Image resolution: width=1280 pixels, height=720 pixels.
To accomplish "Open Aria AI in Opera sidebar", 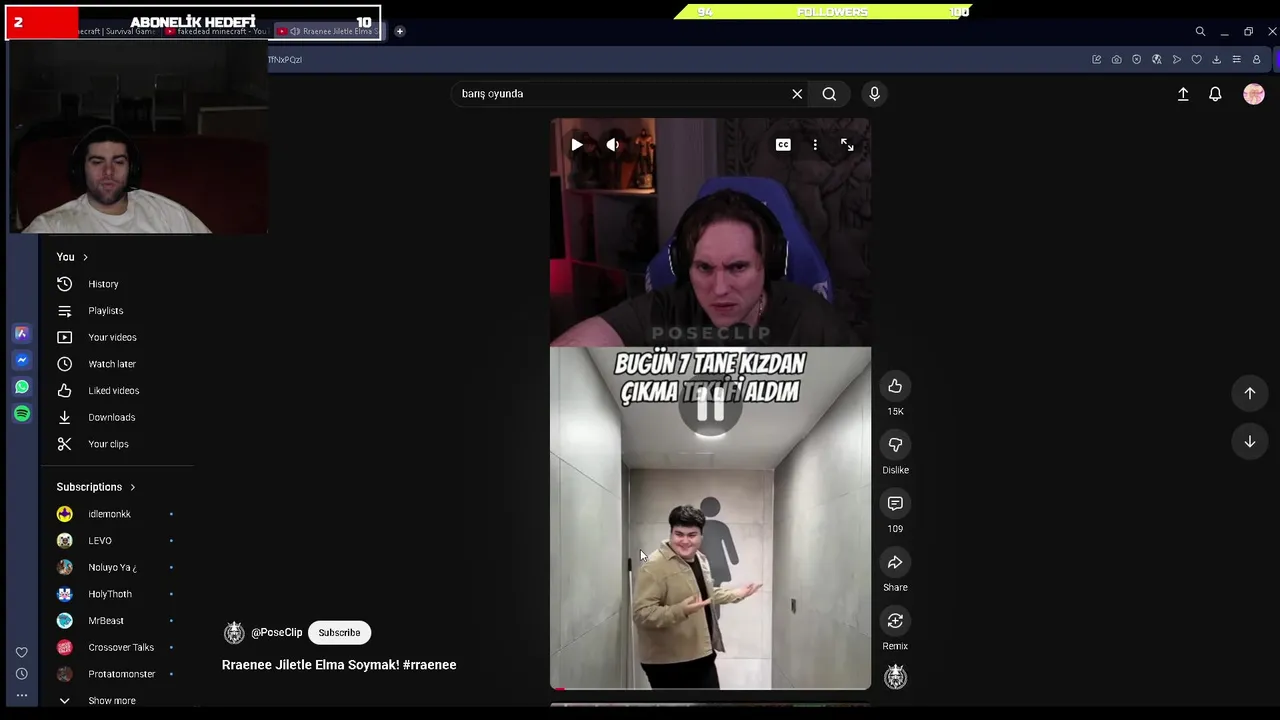I will click(22, 333).
